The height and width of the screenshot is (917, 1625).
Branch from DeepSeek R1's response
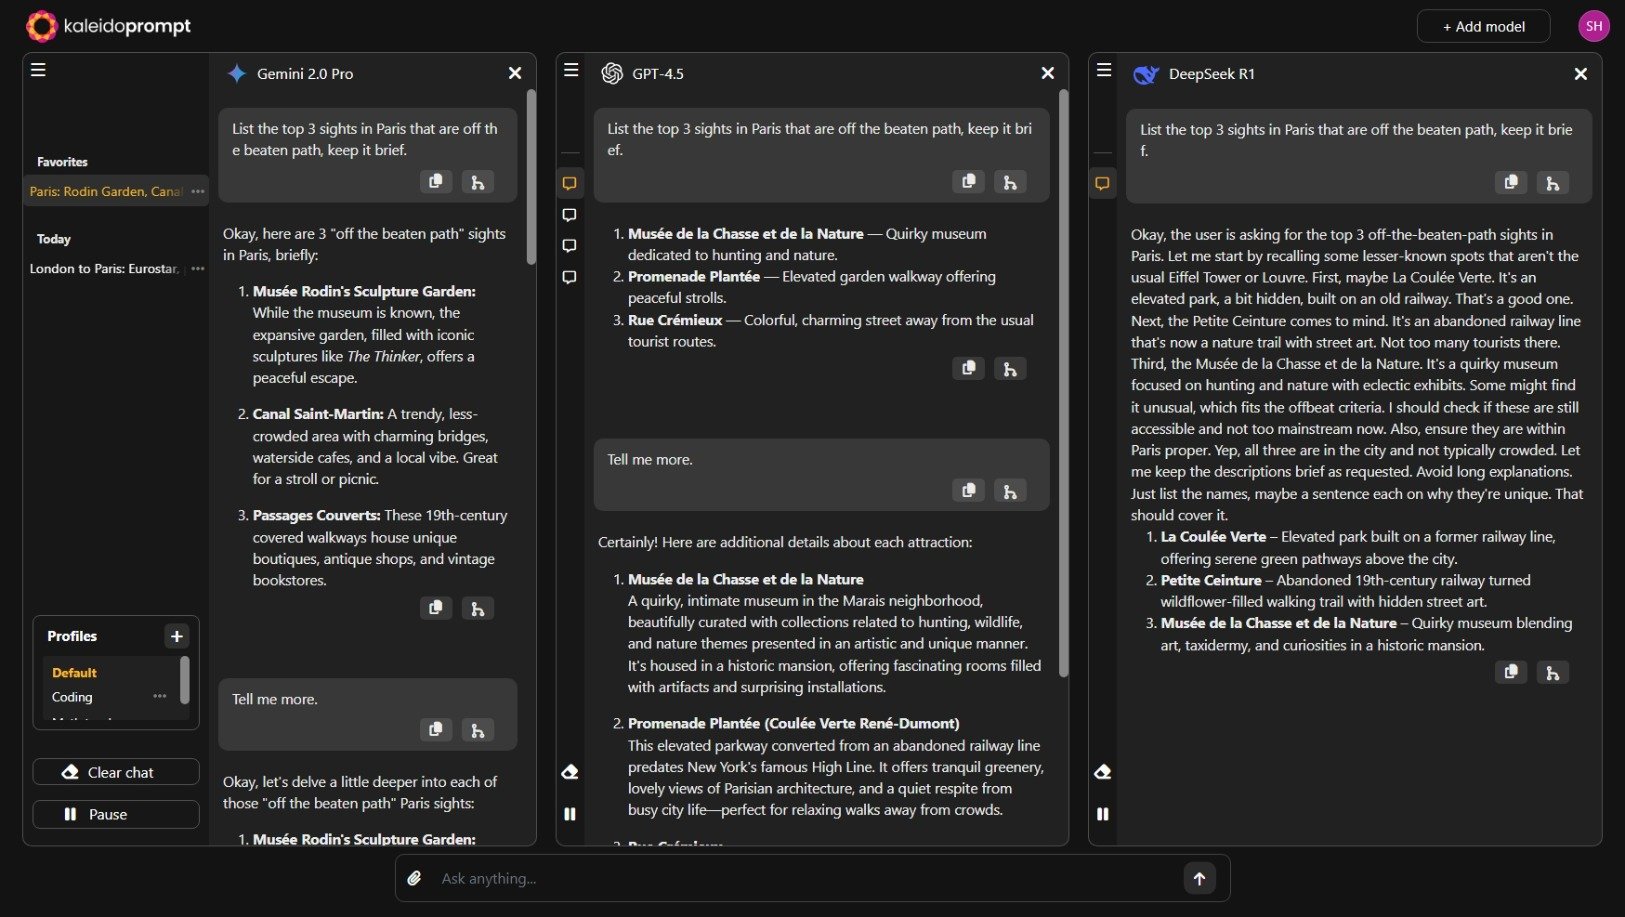[x=1553, y=672]
